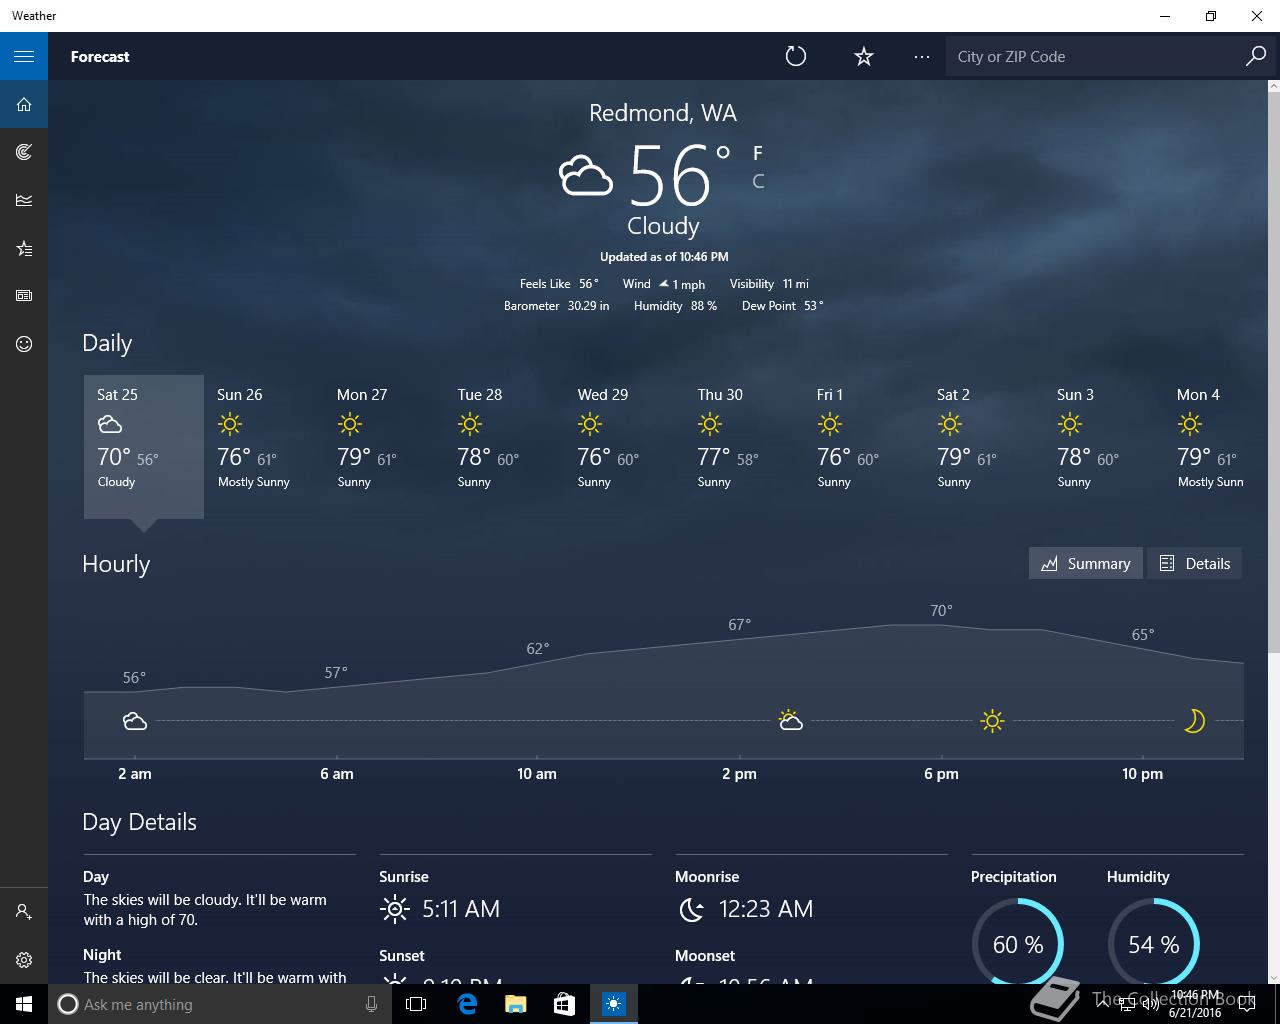Viewport: 1280px width, 1024px height.
Task: Show hourly Details view
Action: (1195, 563)
